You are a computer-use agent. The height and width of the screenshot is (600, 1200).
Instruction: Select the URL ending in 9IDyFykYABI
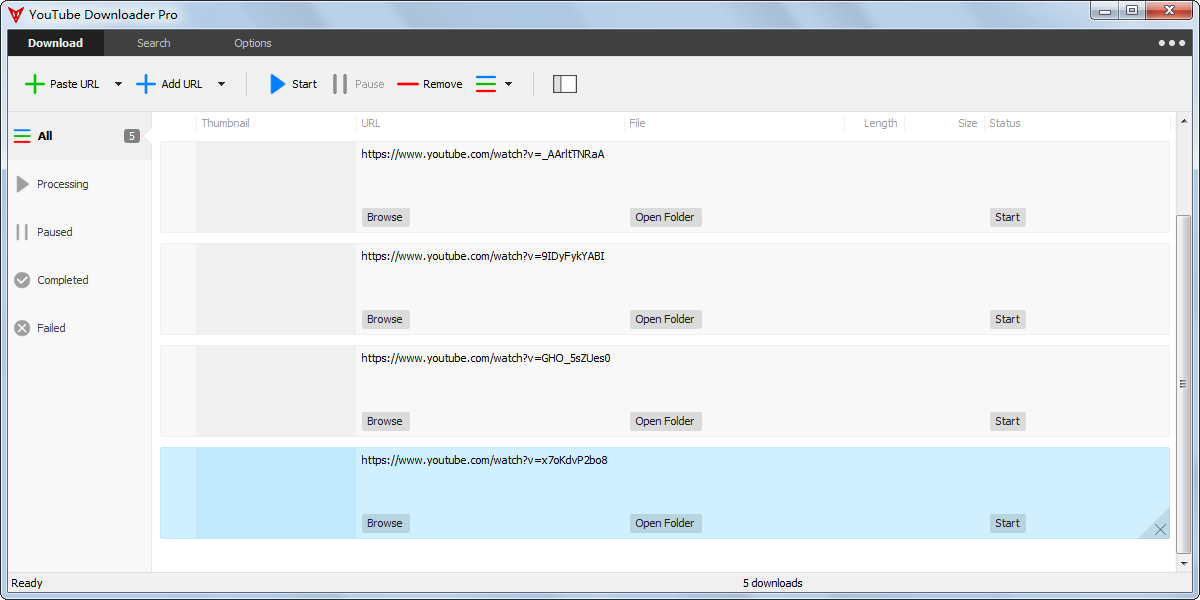point(483,256)
